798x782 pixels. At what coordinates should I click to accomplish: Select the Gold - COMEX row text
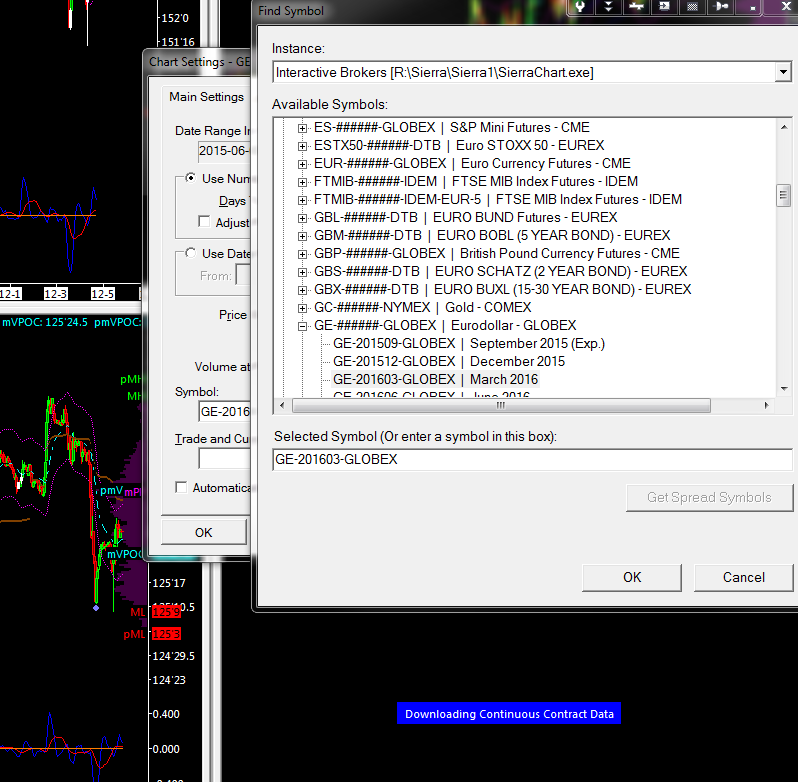[x=488, y=307]
